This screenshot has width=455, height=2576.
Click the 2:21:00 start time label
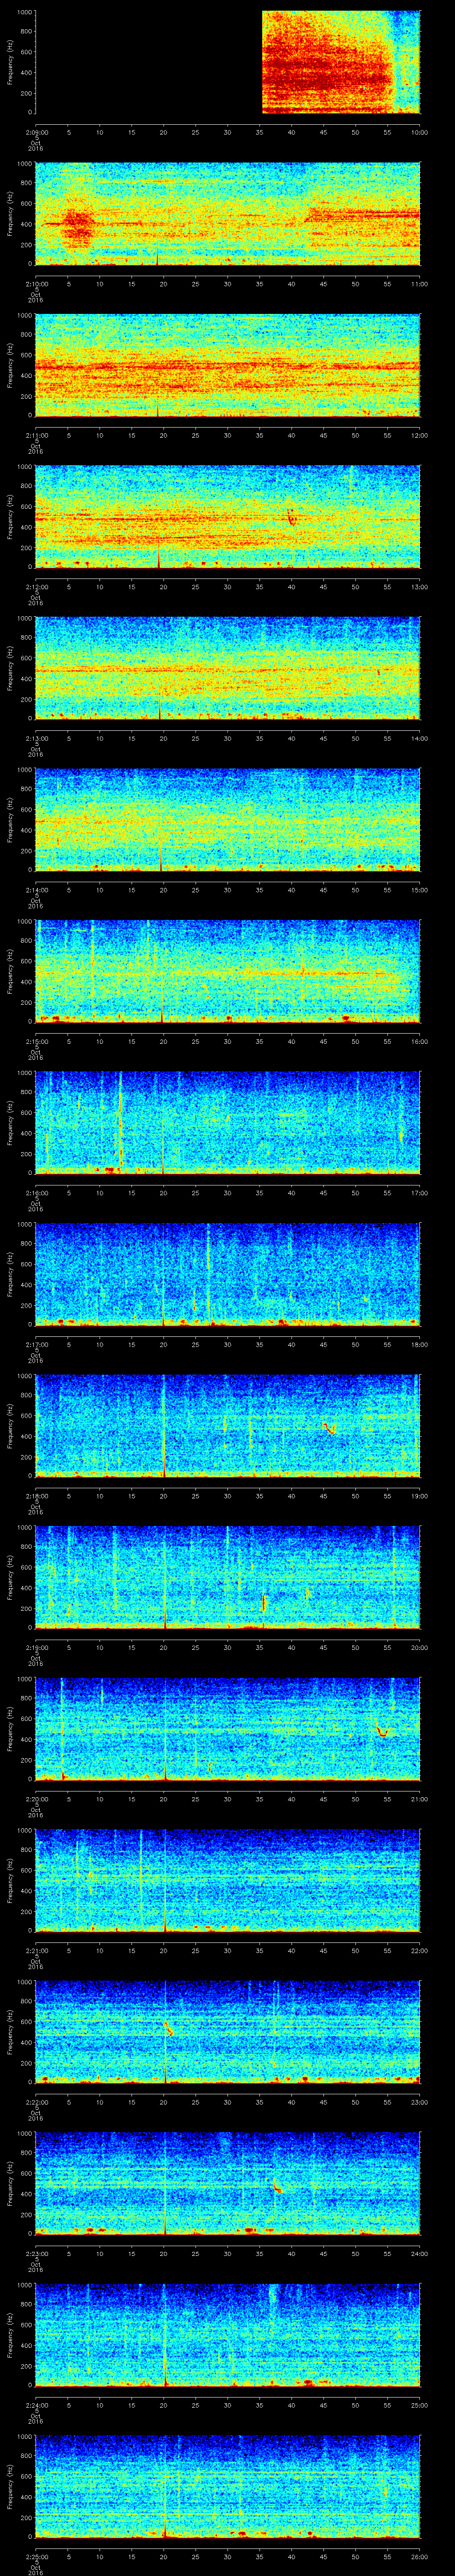tap(36, 1950)
